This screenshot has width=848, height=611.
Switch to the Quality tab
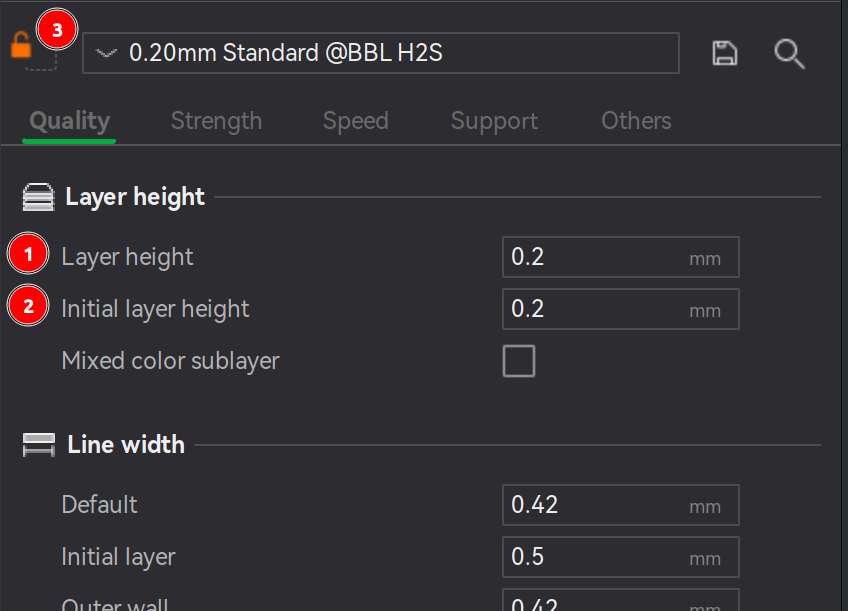pyautogui.click(x=69, y=121)
